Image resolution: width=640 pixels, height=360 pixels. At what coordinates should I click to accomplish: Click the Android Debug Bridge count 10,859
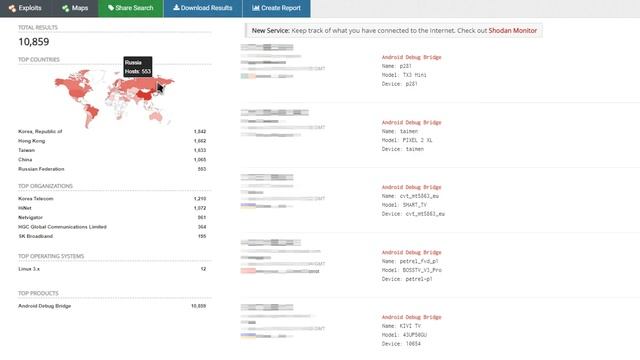198,306
